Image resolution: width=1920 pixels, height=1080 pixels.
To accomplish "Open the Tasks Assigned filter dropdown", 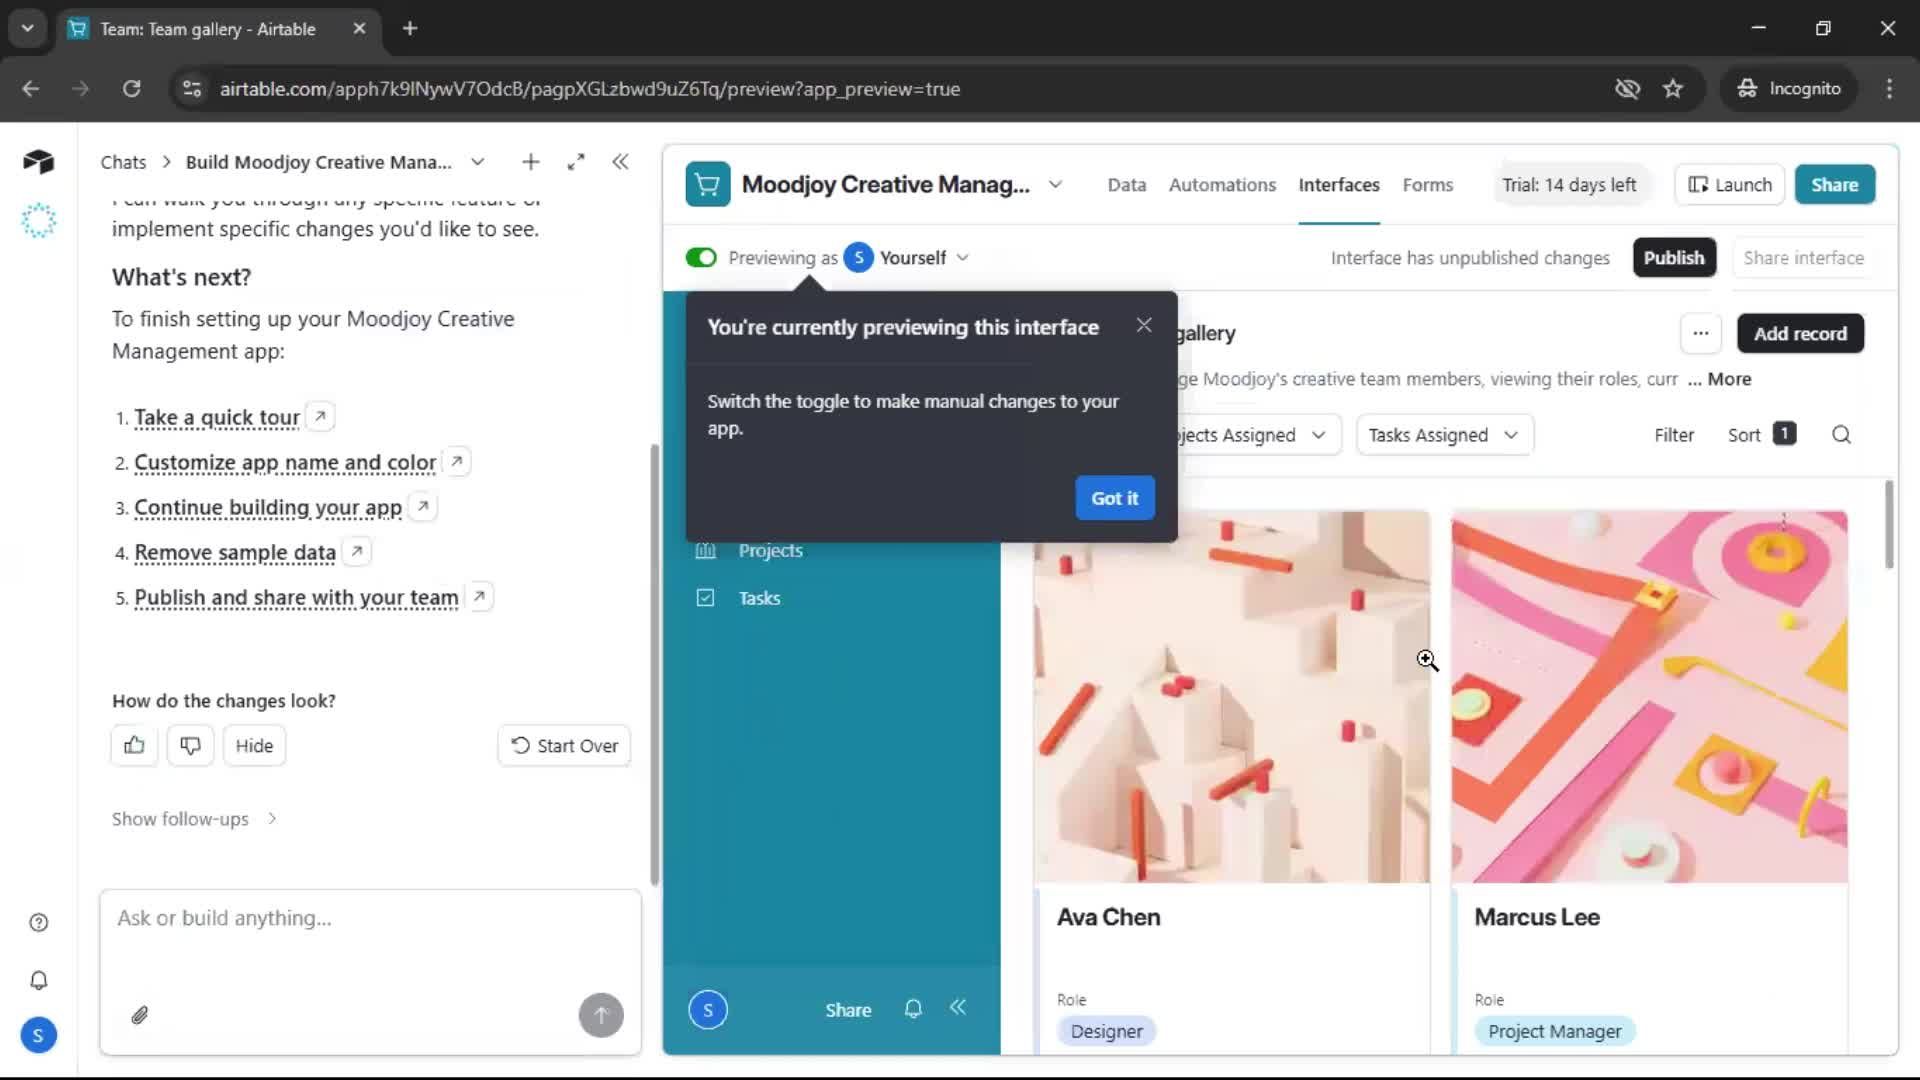I will pyautogui.click(x=1444, y=435).
